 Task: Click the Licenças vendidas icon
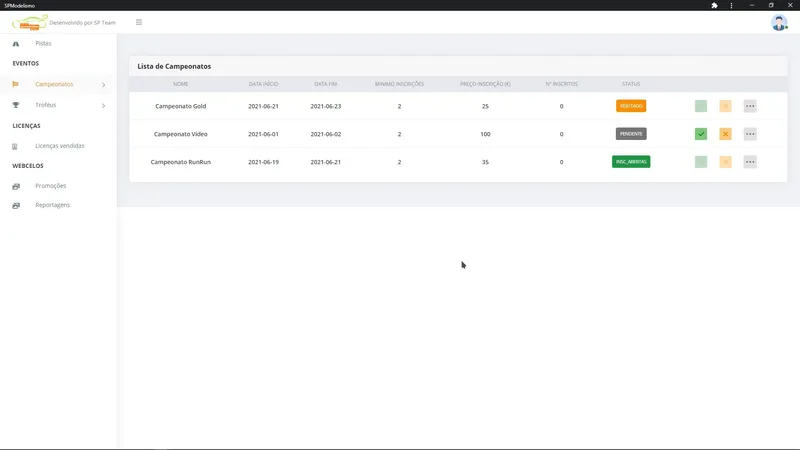coord(15,146)
